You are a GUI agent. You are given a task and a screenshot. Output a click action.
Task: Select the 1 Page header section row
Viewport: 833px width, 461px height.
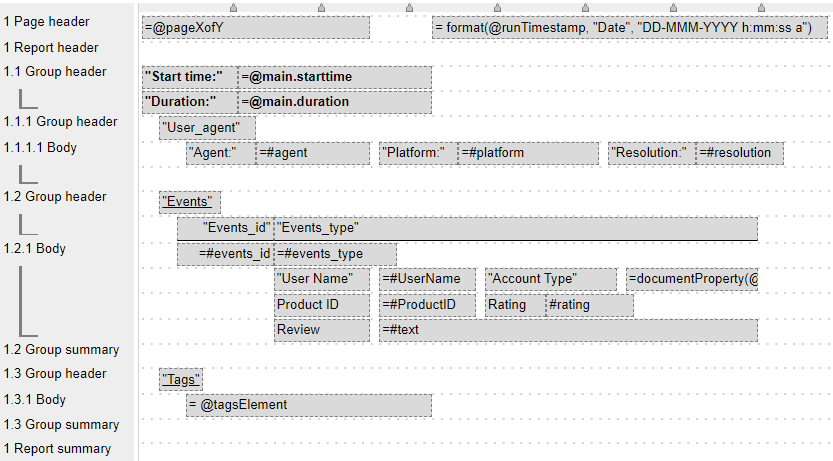(x=46, y=22)
